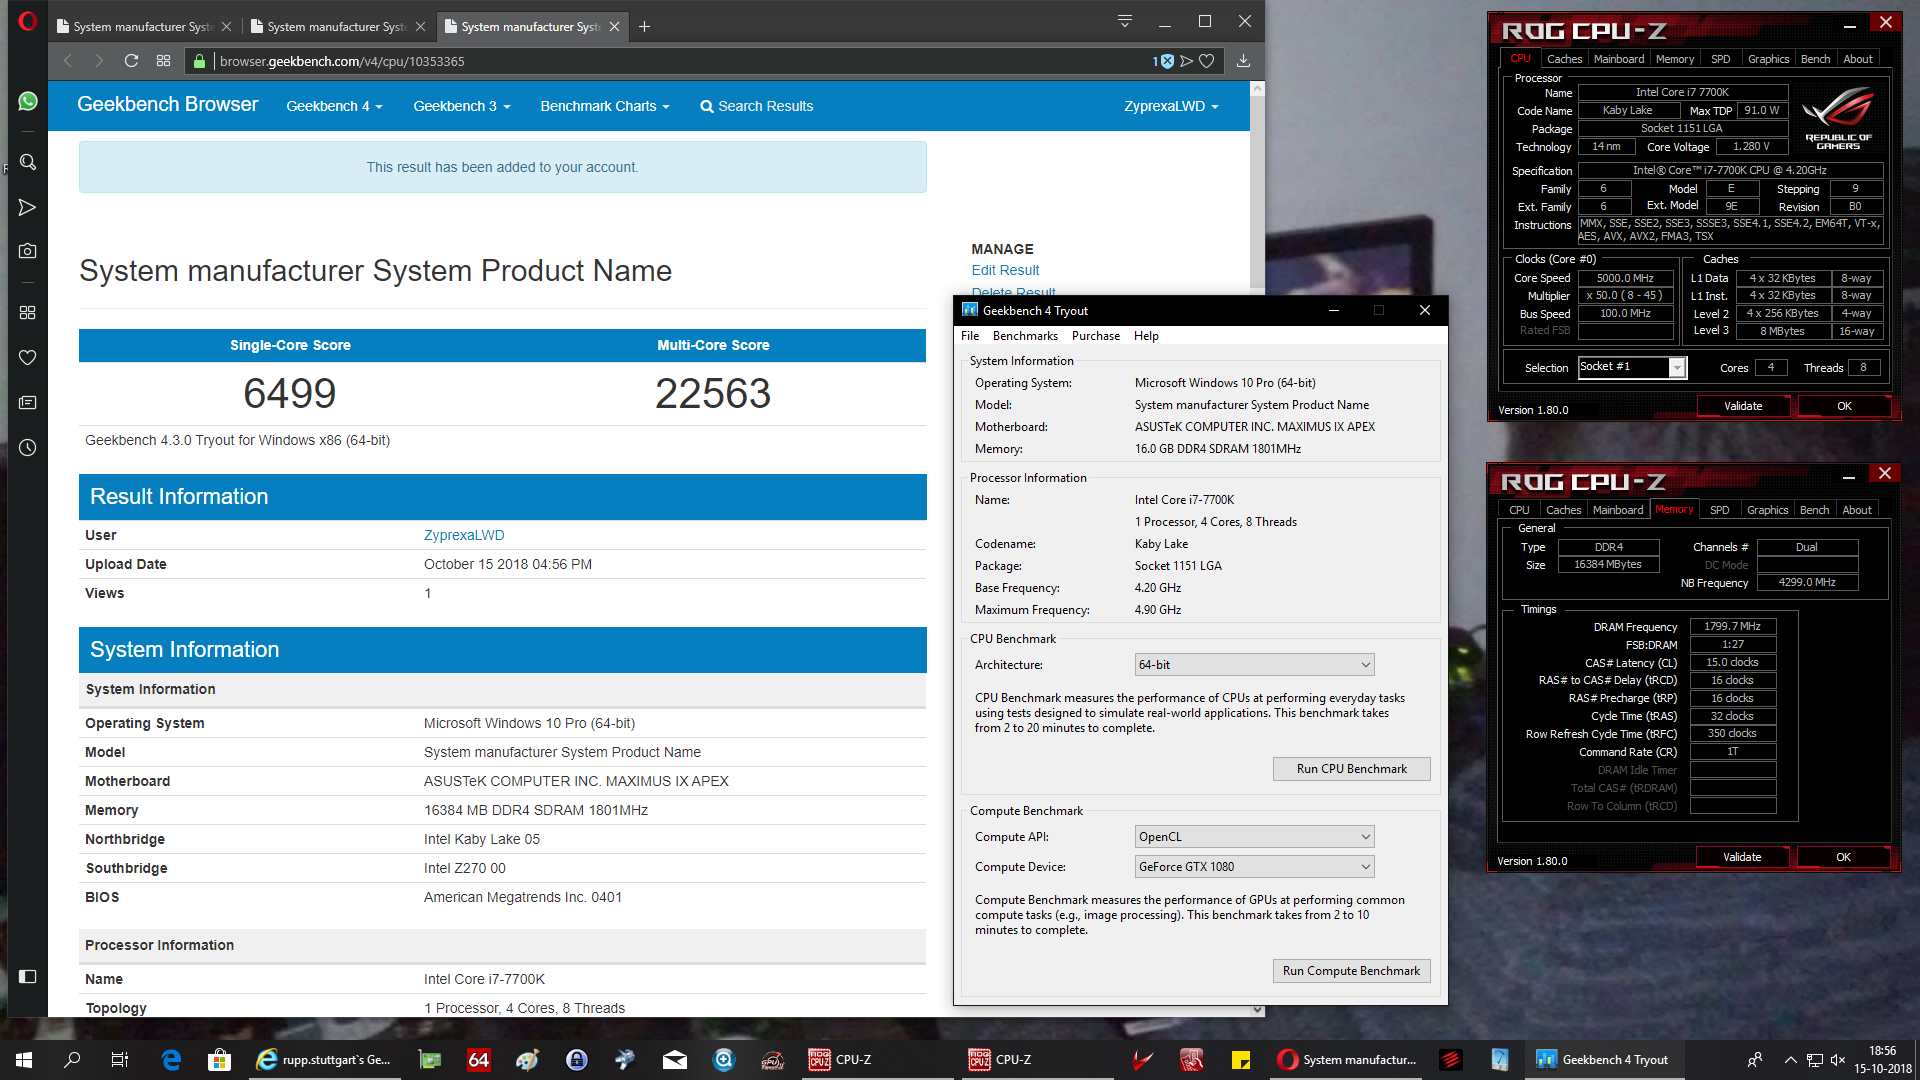
Task: Open the Mail taskbar icon
Action: [675, 1060]
